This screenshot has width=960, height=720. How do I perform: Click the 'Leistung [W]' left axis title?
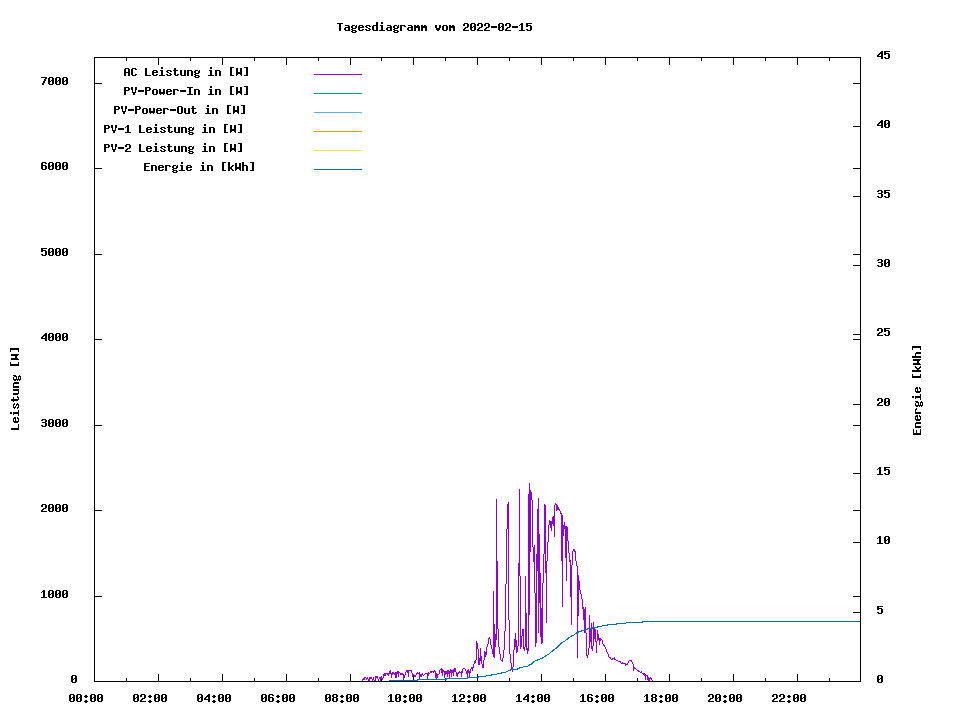pyautogui.click(x=15, y=389)
